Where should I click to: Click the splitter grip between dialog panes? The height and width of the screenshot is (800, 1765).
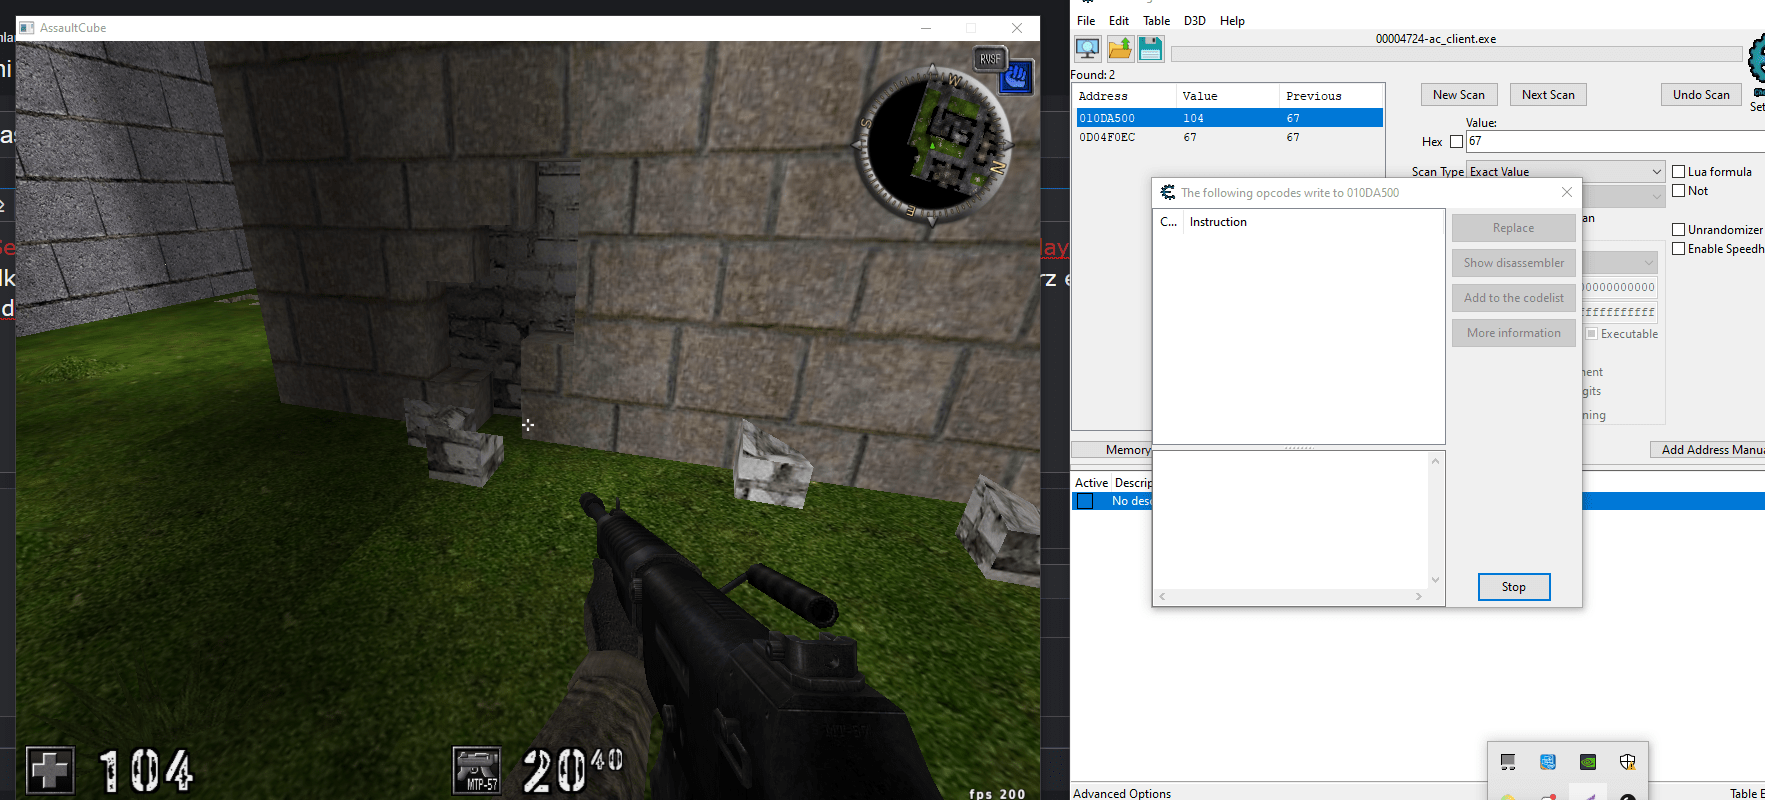[1299, 447]
